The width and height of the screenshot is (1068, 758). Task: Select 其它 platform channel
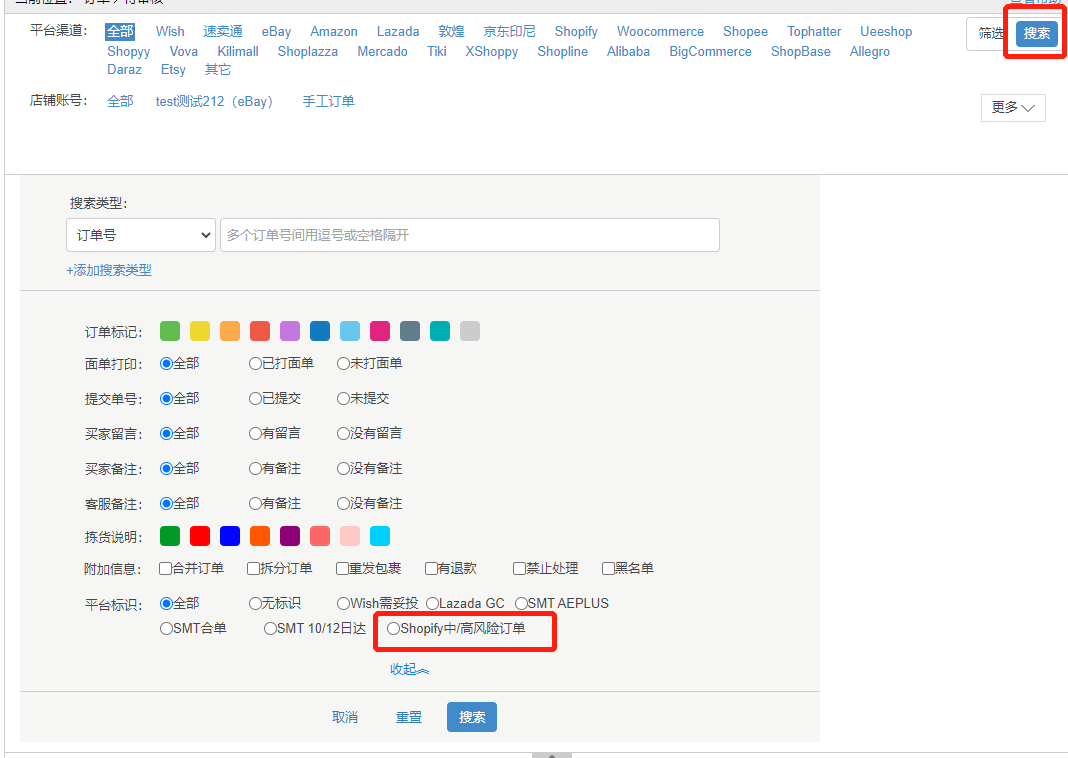point(218,69)
